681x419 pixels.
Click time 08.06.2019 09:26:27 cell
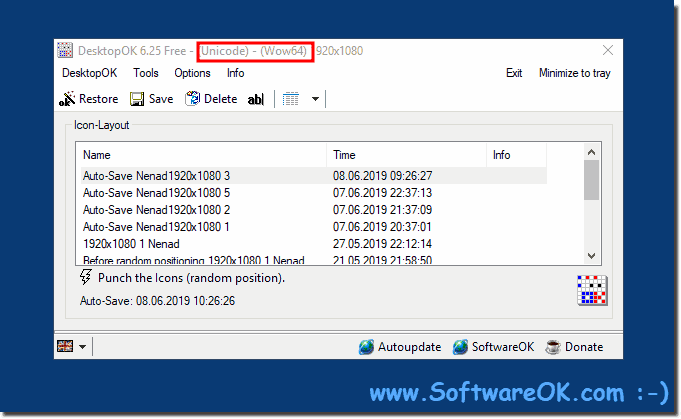(x=382, y=176)
